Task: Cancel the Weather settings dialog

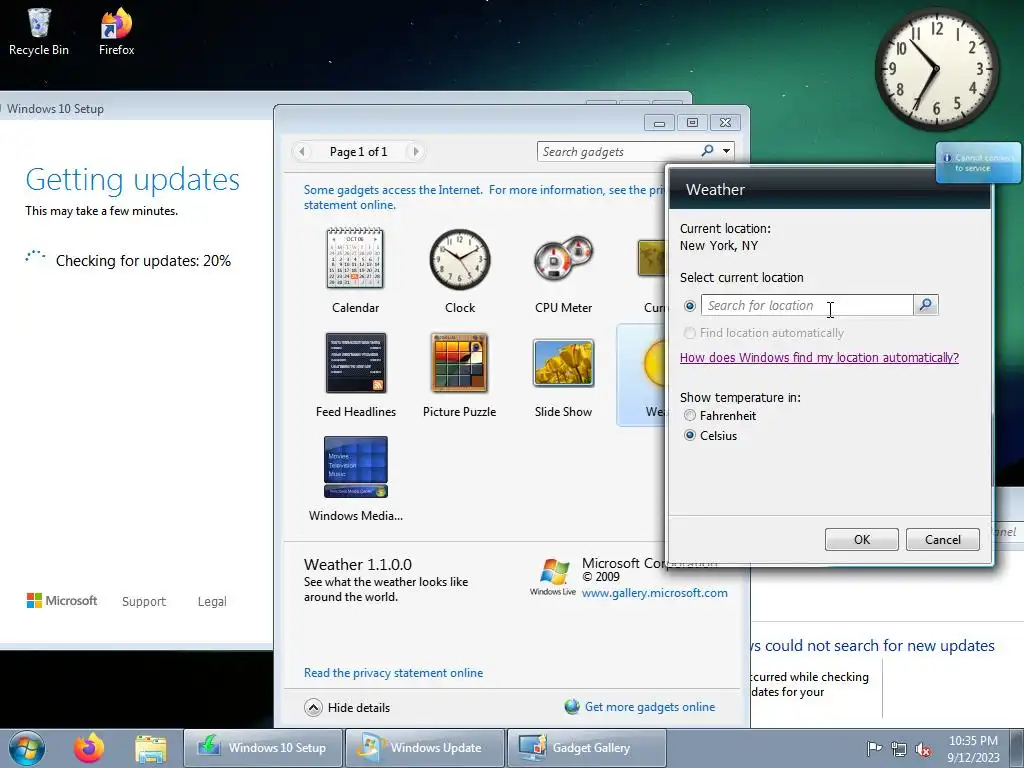Action: 942,539
